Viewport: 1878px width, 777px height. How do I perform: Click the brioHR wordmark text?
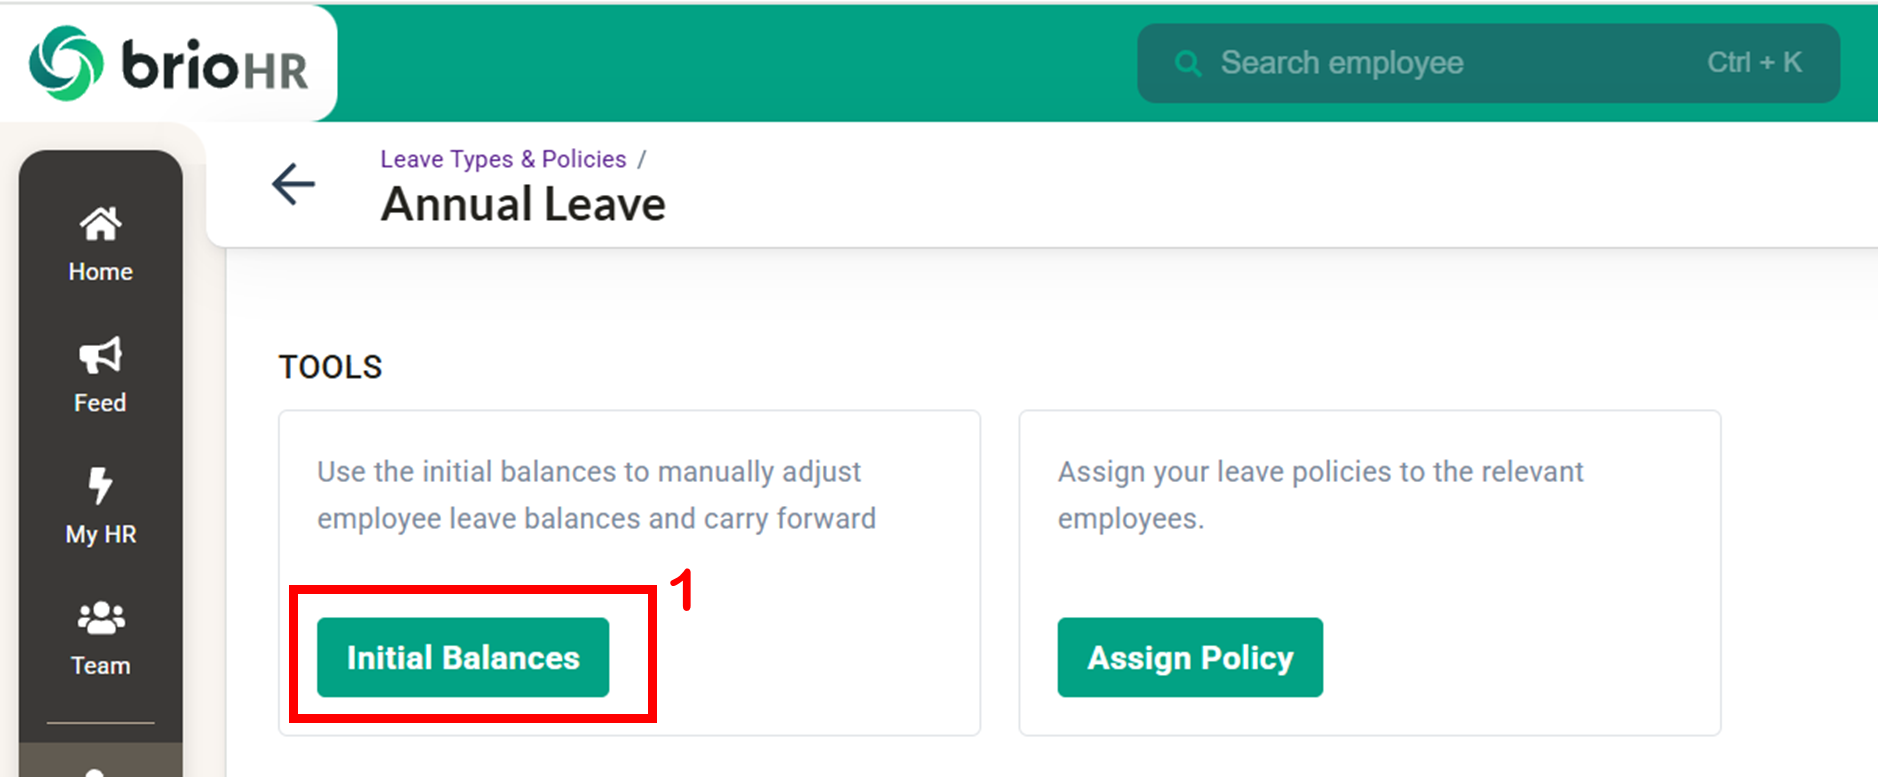[x=214, y=66]
